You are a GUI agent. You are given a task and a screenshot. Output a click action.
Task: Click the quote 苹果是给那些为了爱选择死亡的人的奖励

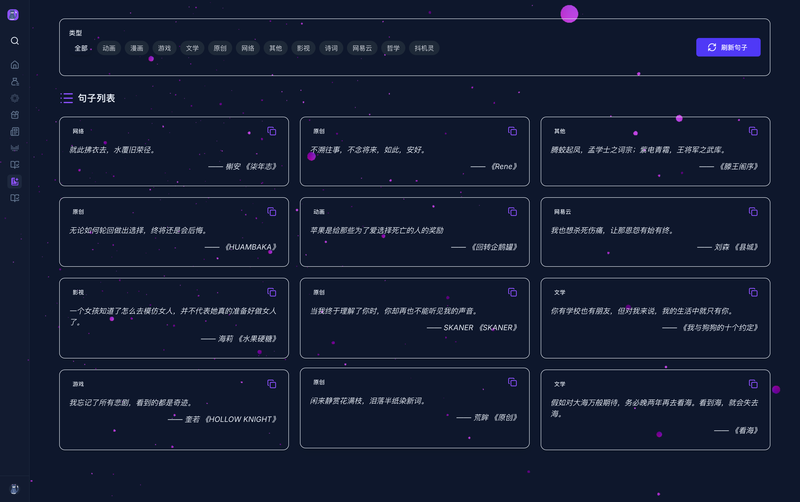(377, 231)
